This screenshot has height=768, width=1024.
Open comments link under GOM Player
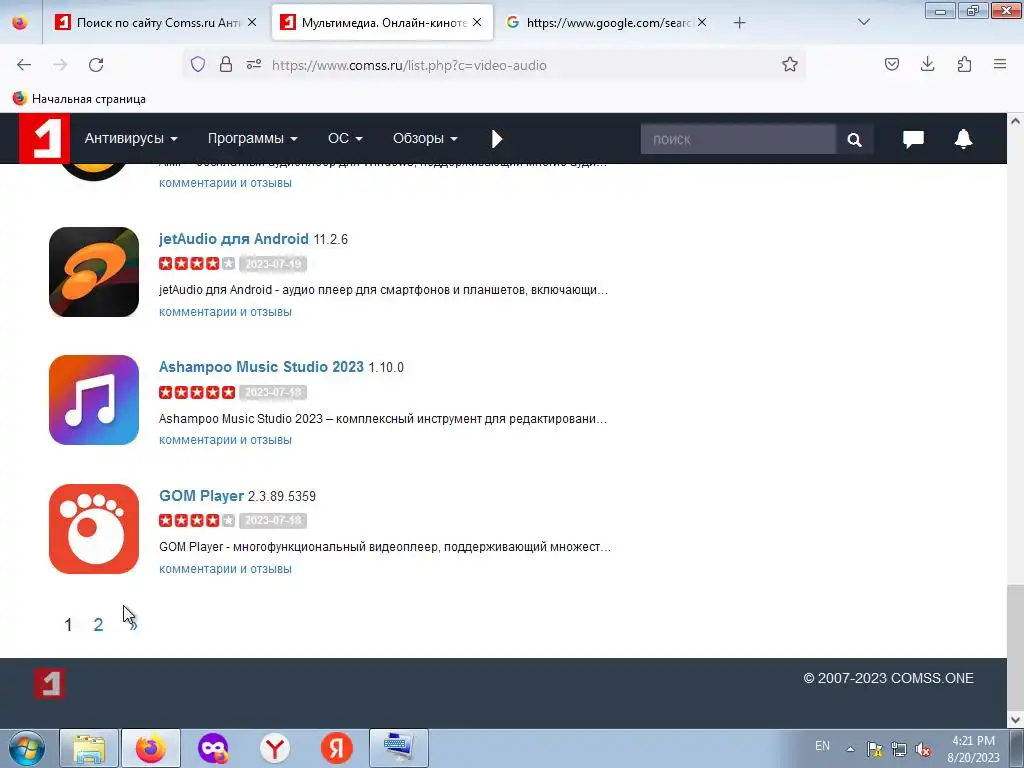pos(225,569)
